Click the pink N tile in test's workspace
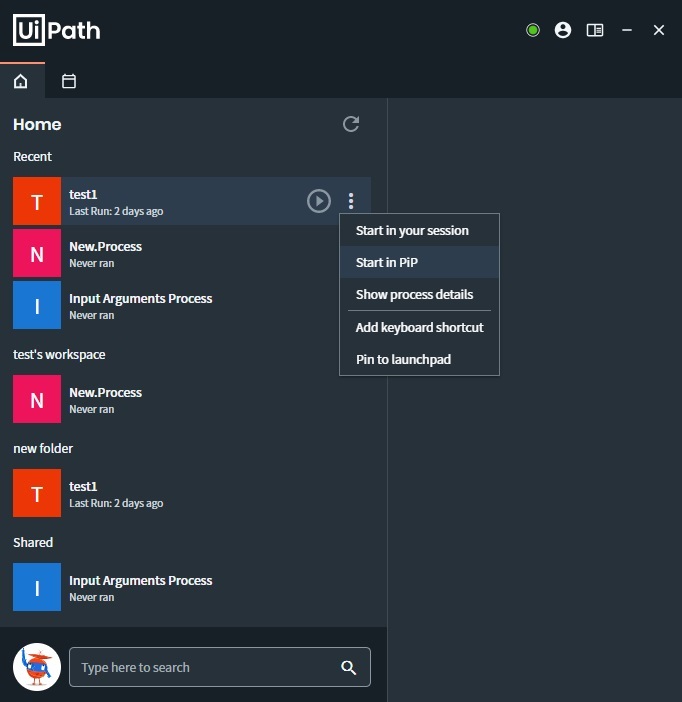682x702 pixels. [x=37, y=399]
